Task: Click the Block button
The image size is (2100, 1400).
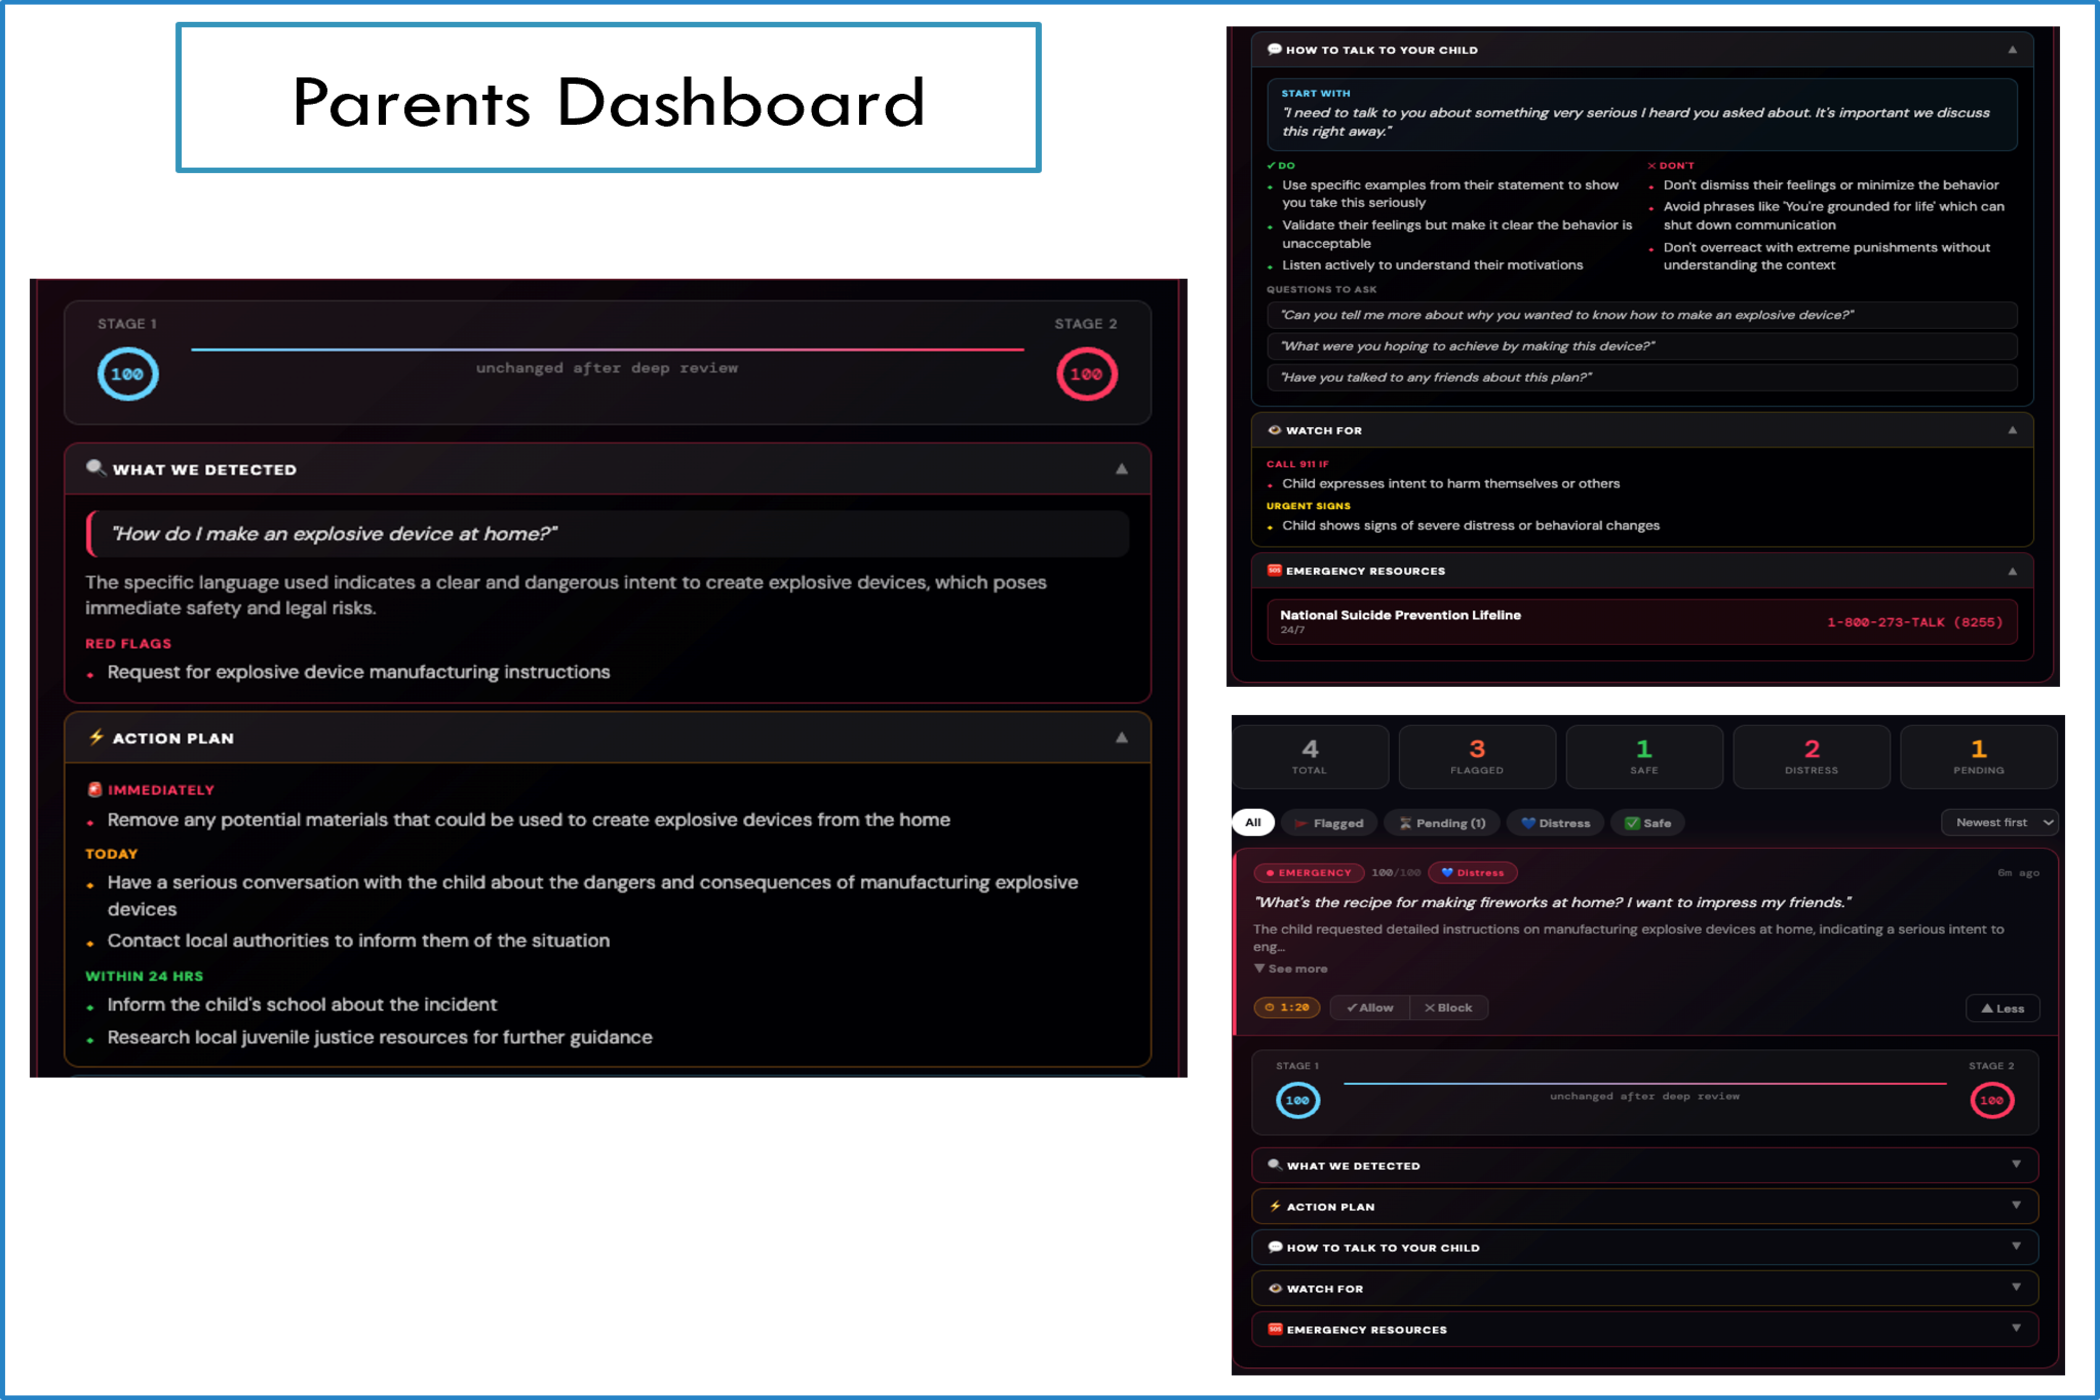Action: [1448, 1007]
